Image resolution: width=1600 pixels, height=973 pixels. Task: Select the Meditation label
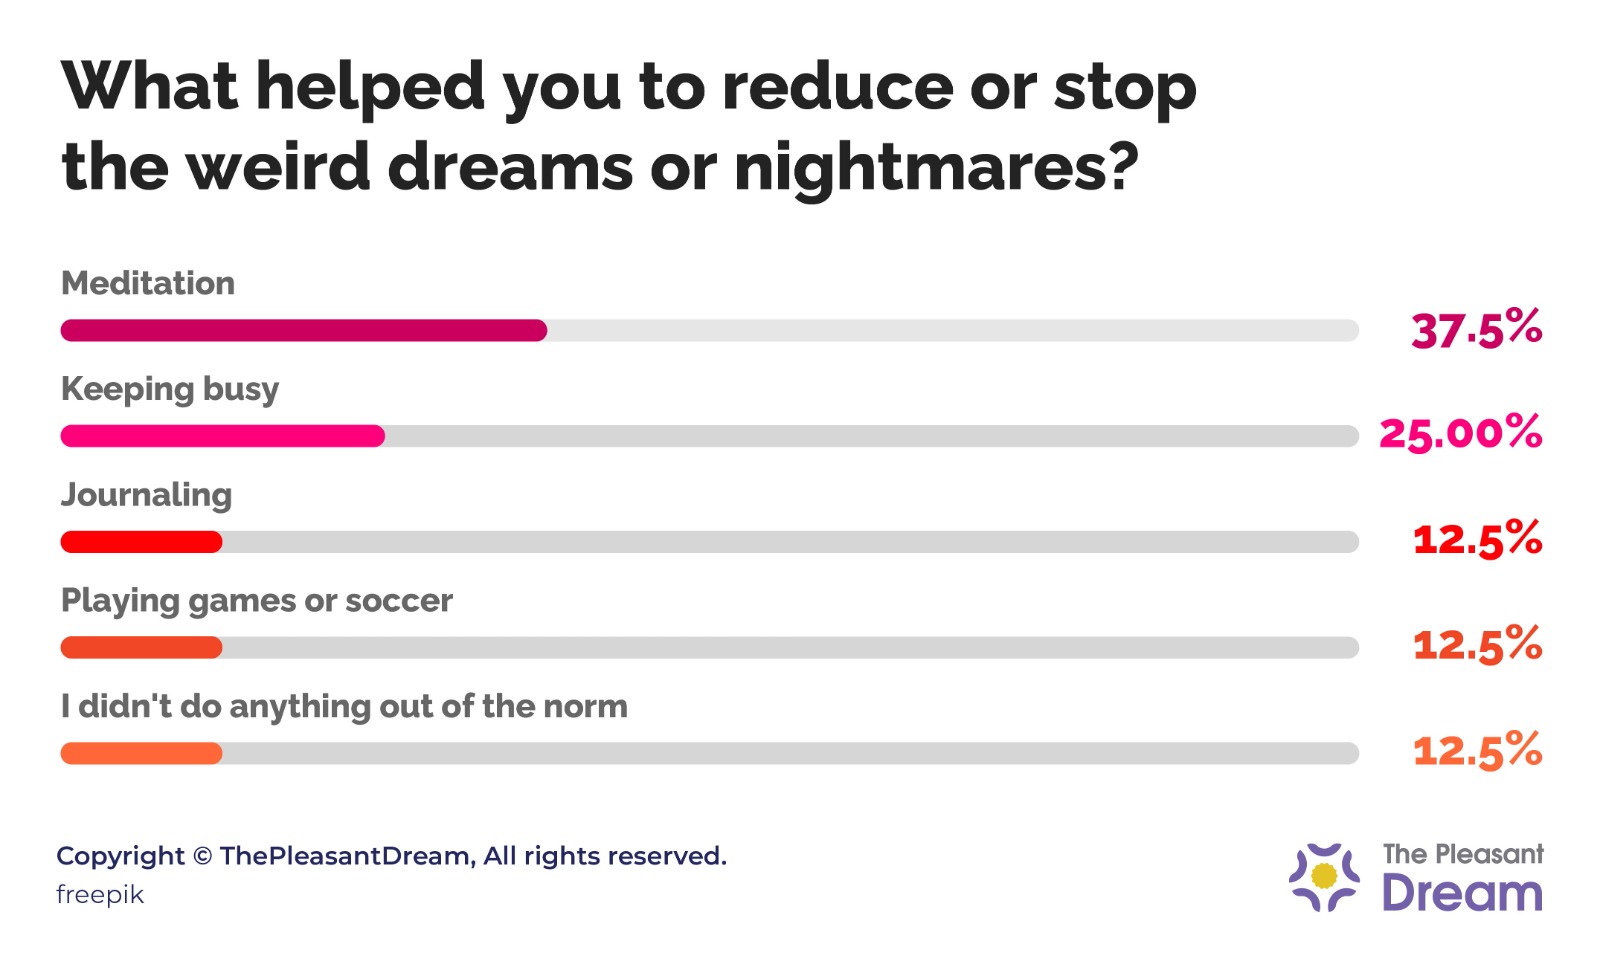(x=148, y=283)
